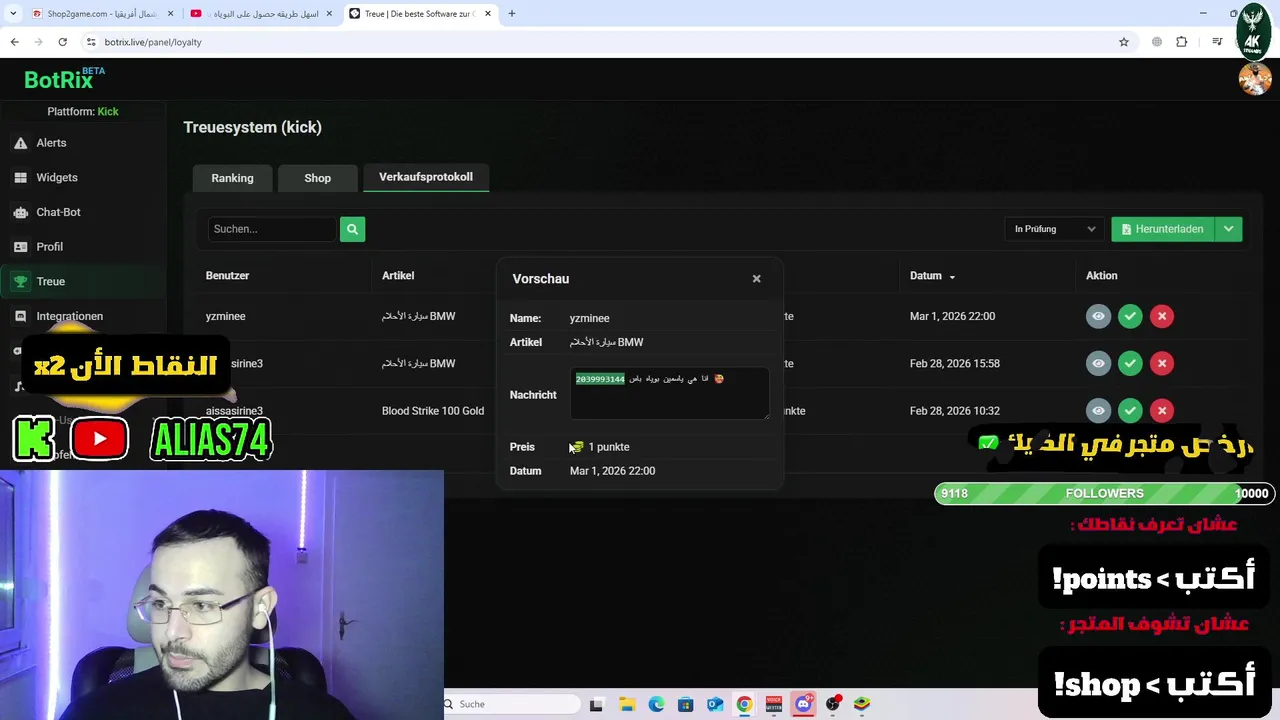1280x720 pixels.
Task: Click yzminee in the Benutzer column
Action: [x=225, y=316]
